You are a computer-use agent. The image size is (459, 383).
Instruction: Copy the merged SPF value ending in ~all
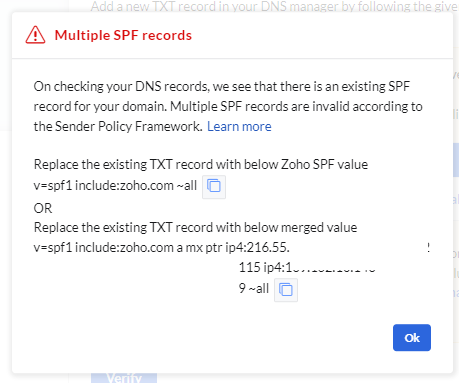[x=286, y=290]
